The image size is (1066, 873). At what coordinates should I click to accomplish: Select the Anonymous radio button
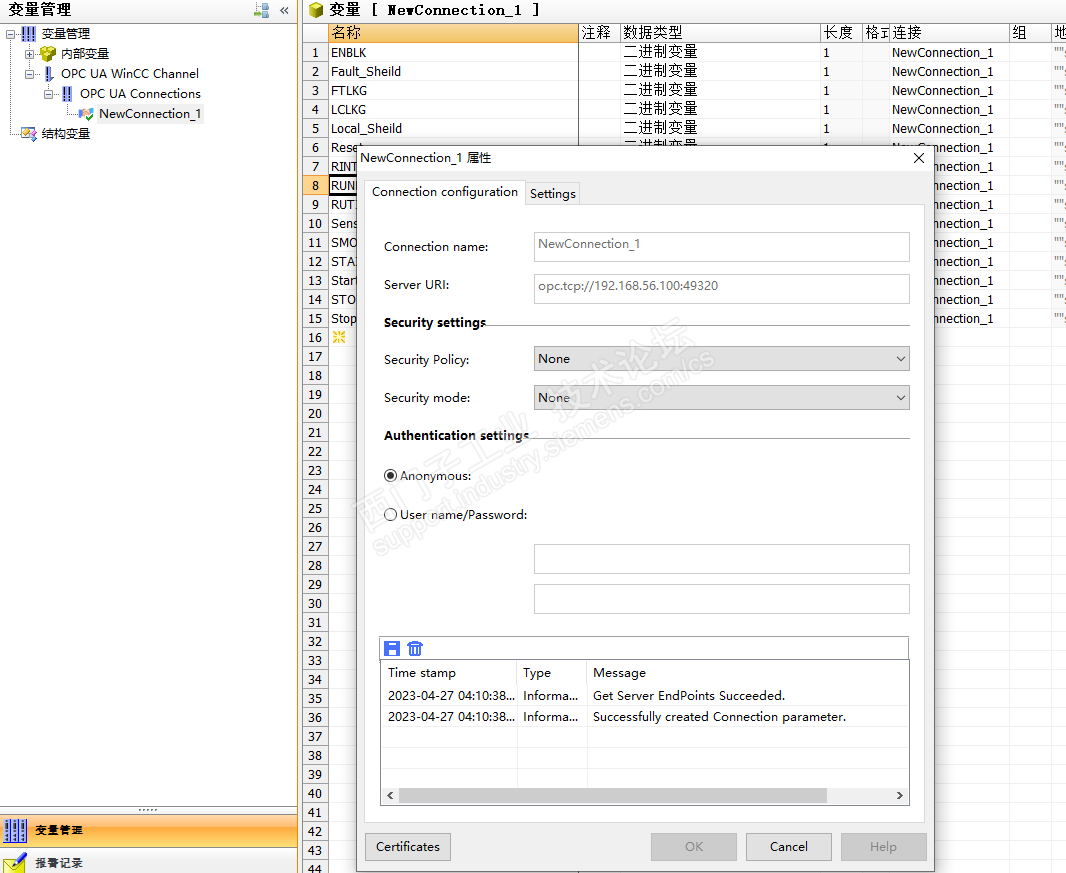390,475
